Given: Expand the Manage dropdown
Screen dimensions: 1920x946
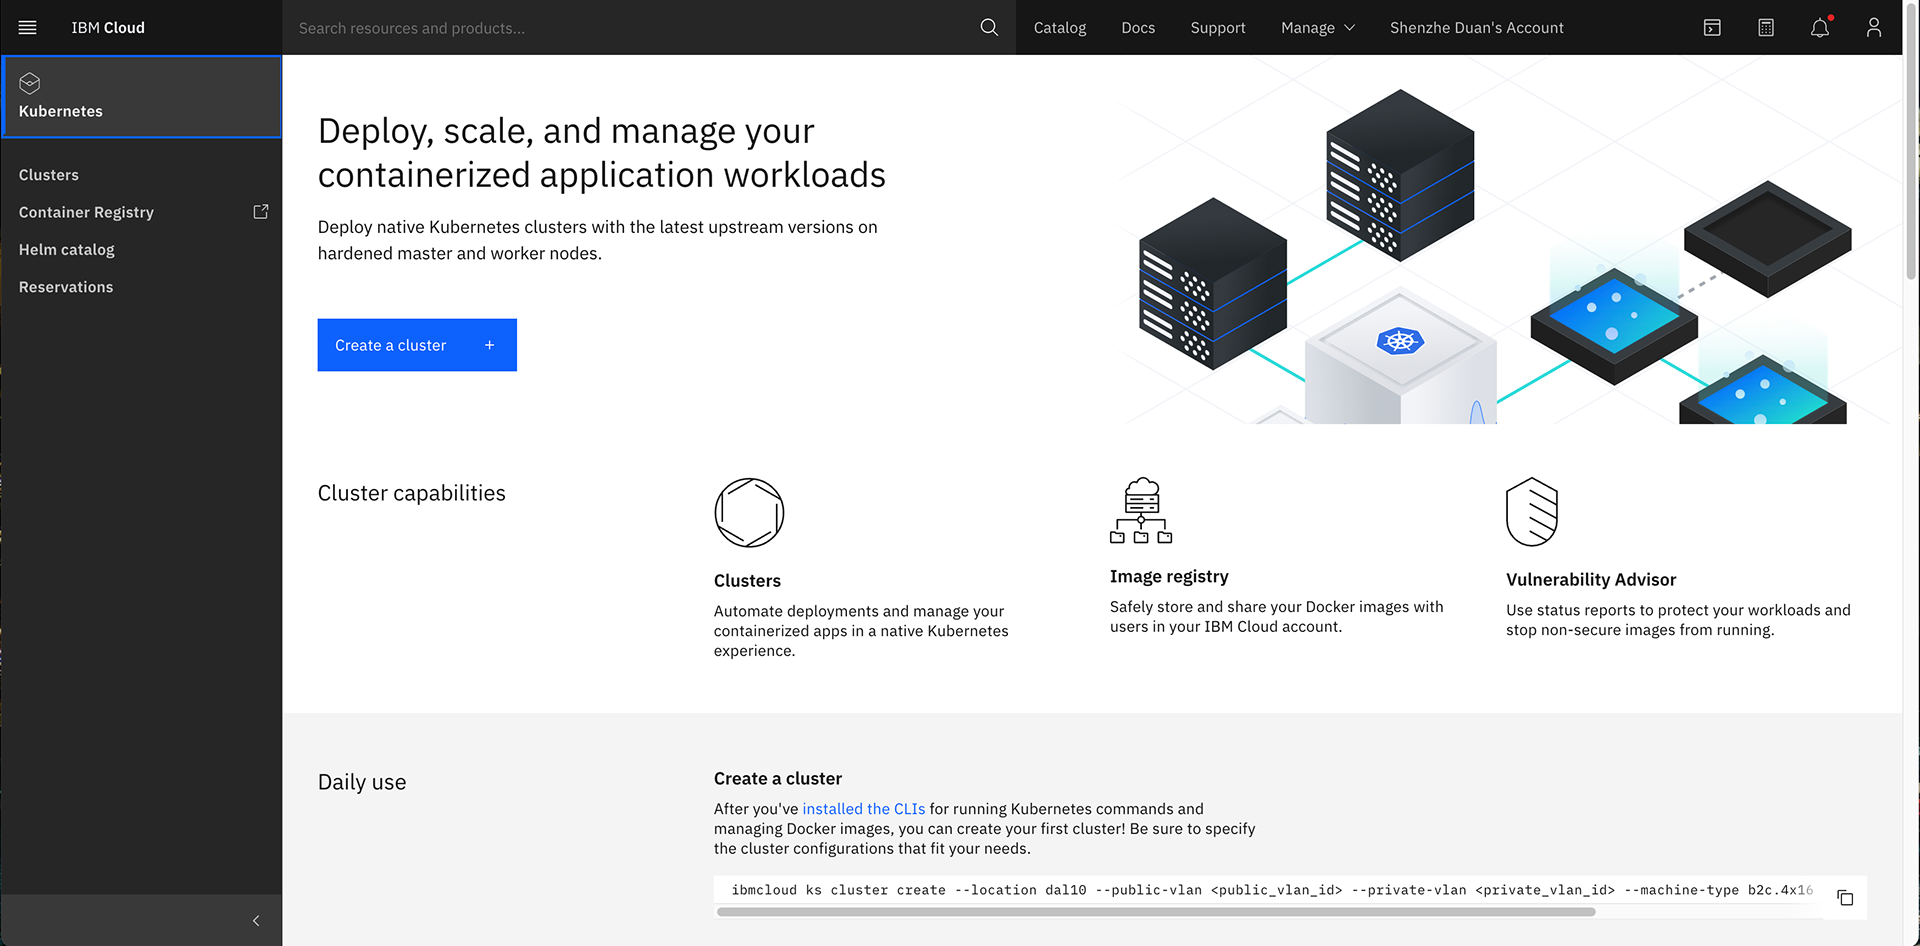Looking at the screenshot, I should [x=1318, y=28].
